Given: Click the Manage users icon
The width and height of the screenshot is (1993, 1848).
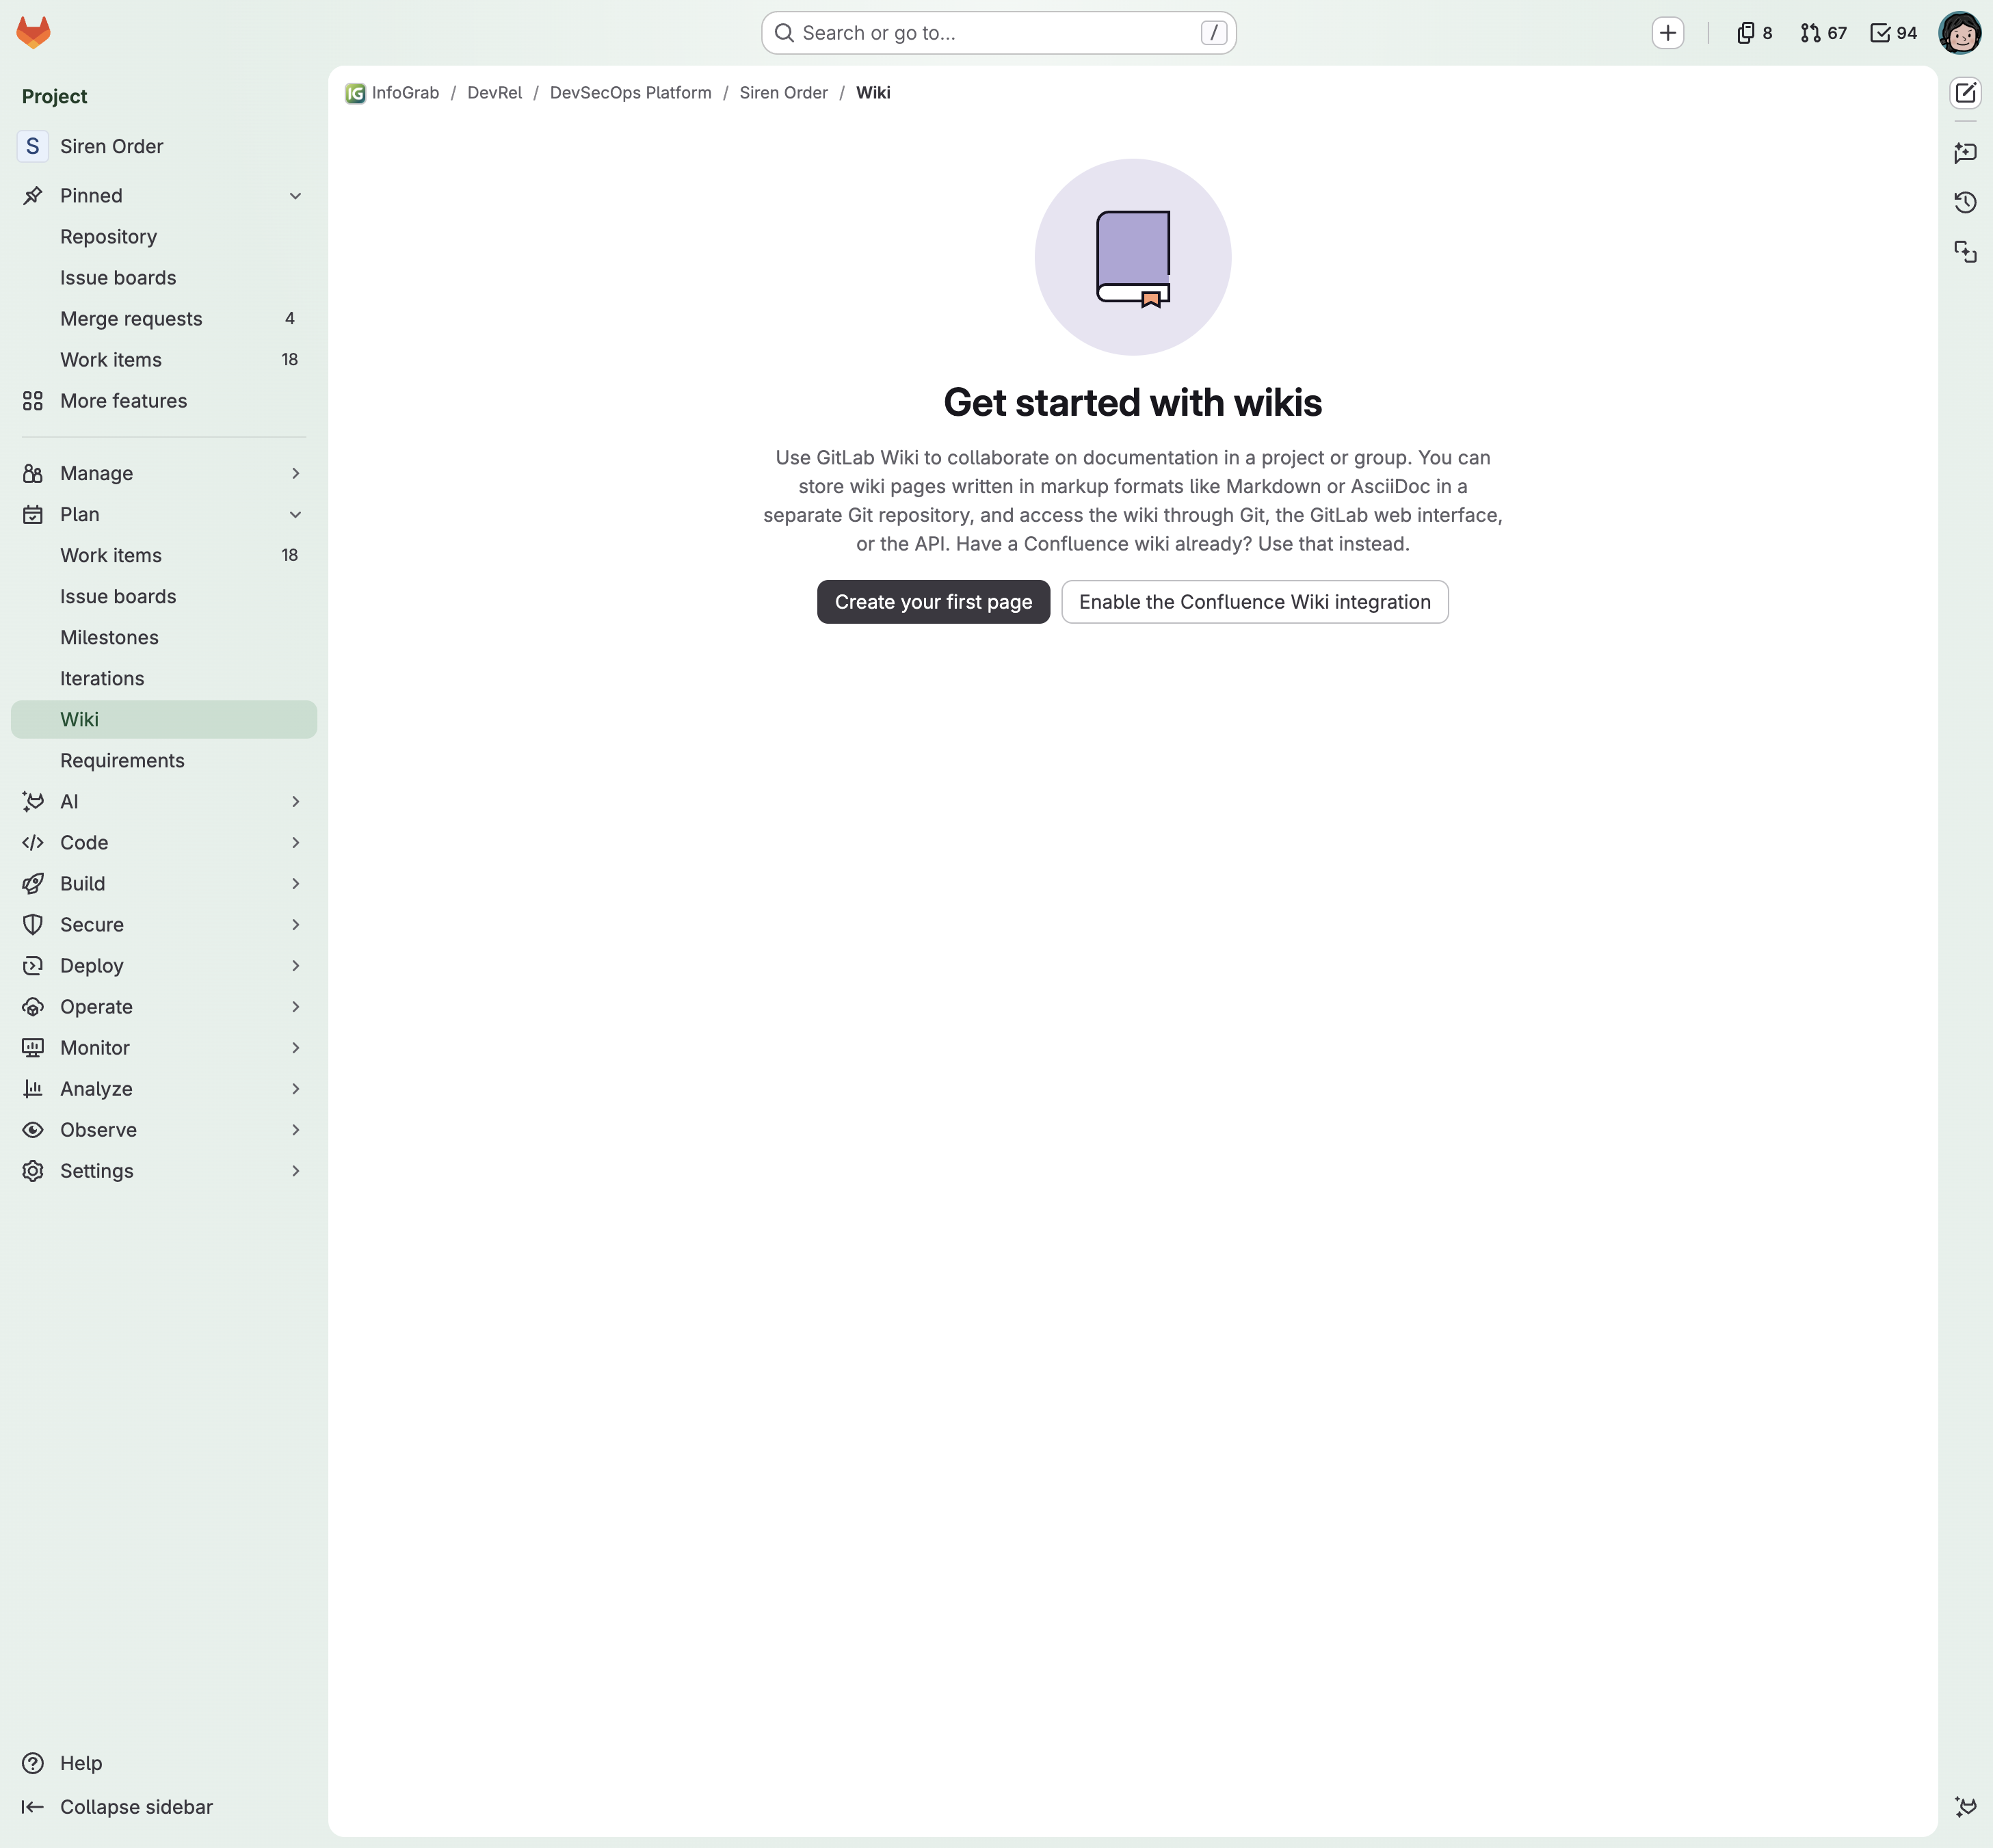Looking at the screenshot, I should click(33, 473).
